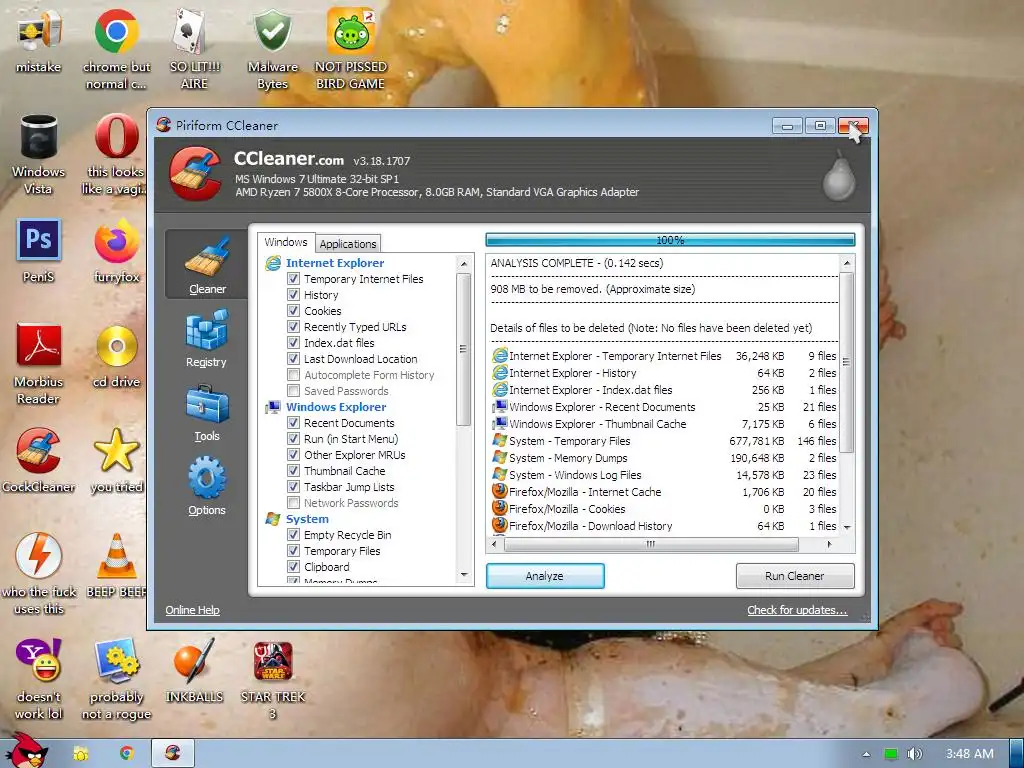Open the Cleaner section in CCleaner sidebar
1024x768 pixels.
tap(207, 264)
